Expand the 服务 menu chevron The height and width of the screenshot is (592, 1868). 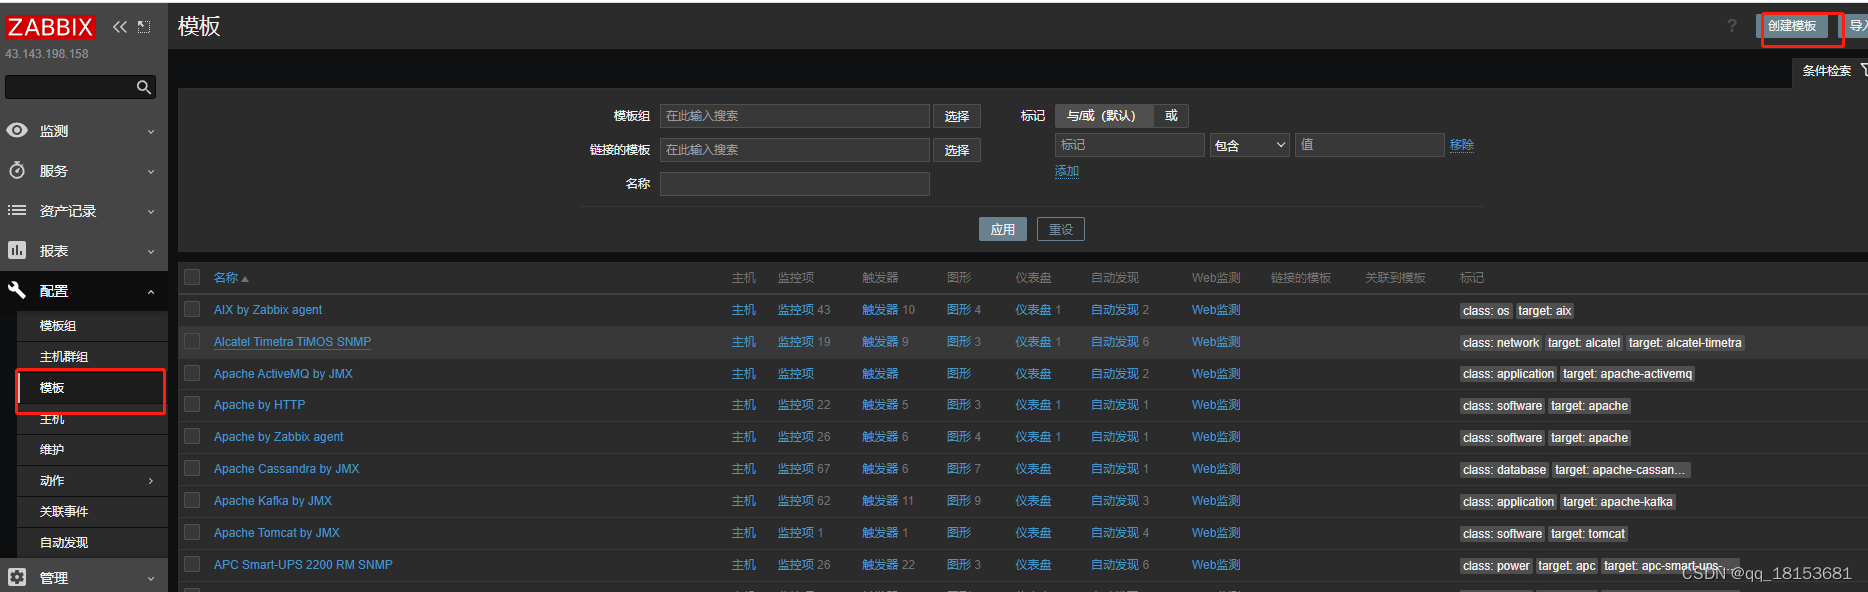pyautogui.click(x=151, y=172)
